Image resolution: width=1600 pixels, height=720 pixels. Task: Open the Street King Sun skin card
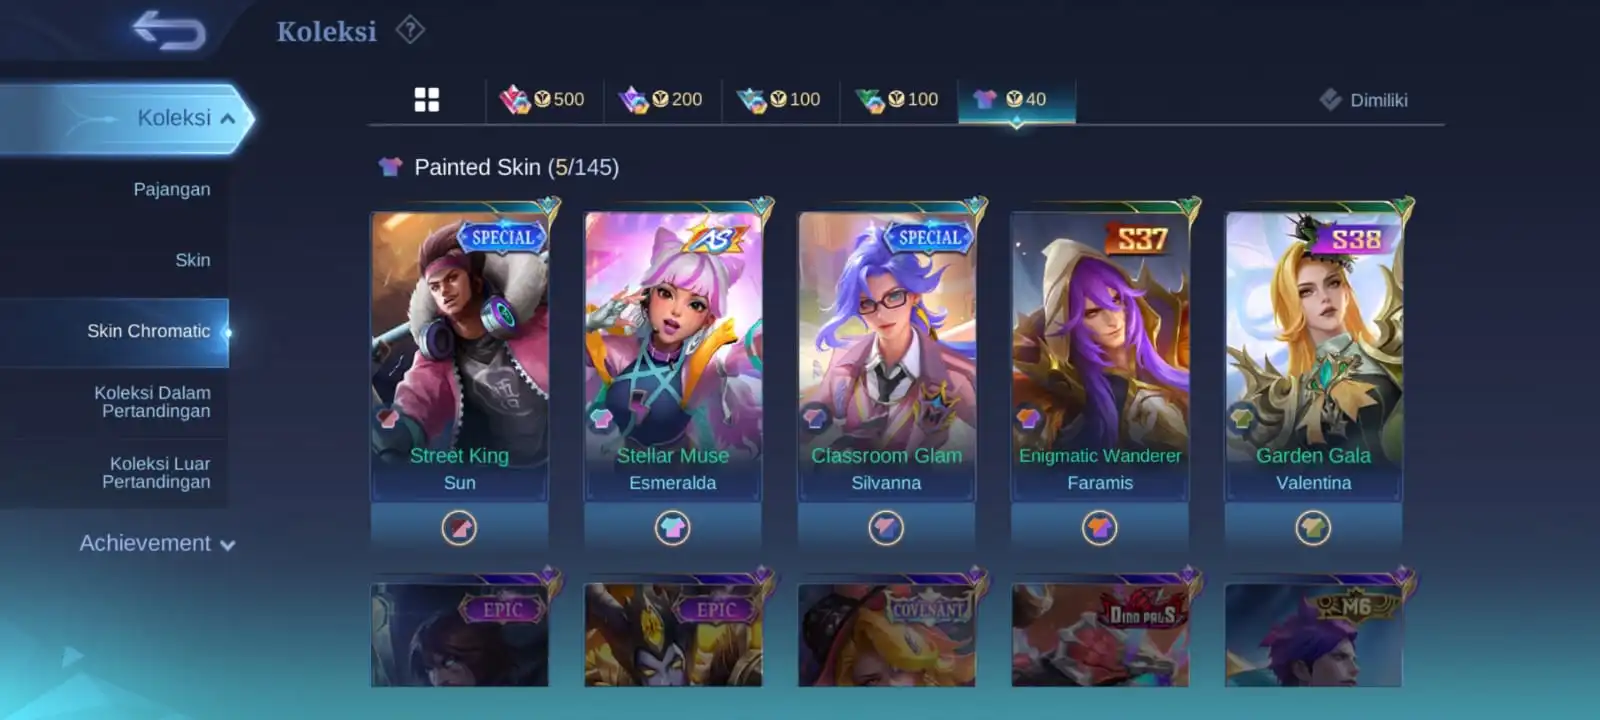coord(459,355)
